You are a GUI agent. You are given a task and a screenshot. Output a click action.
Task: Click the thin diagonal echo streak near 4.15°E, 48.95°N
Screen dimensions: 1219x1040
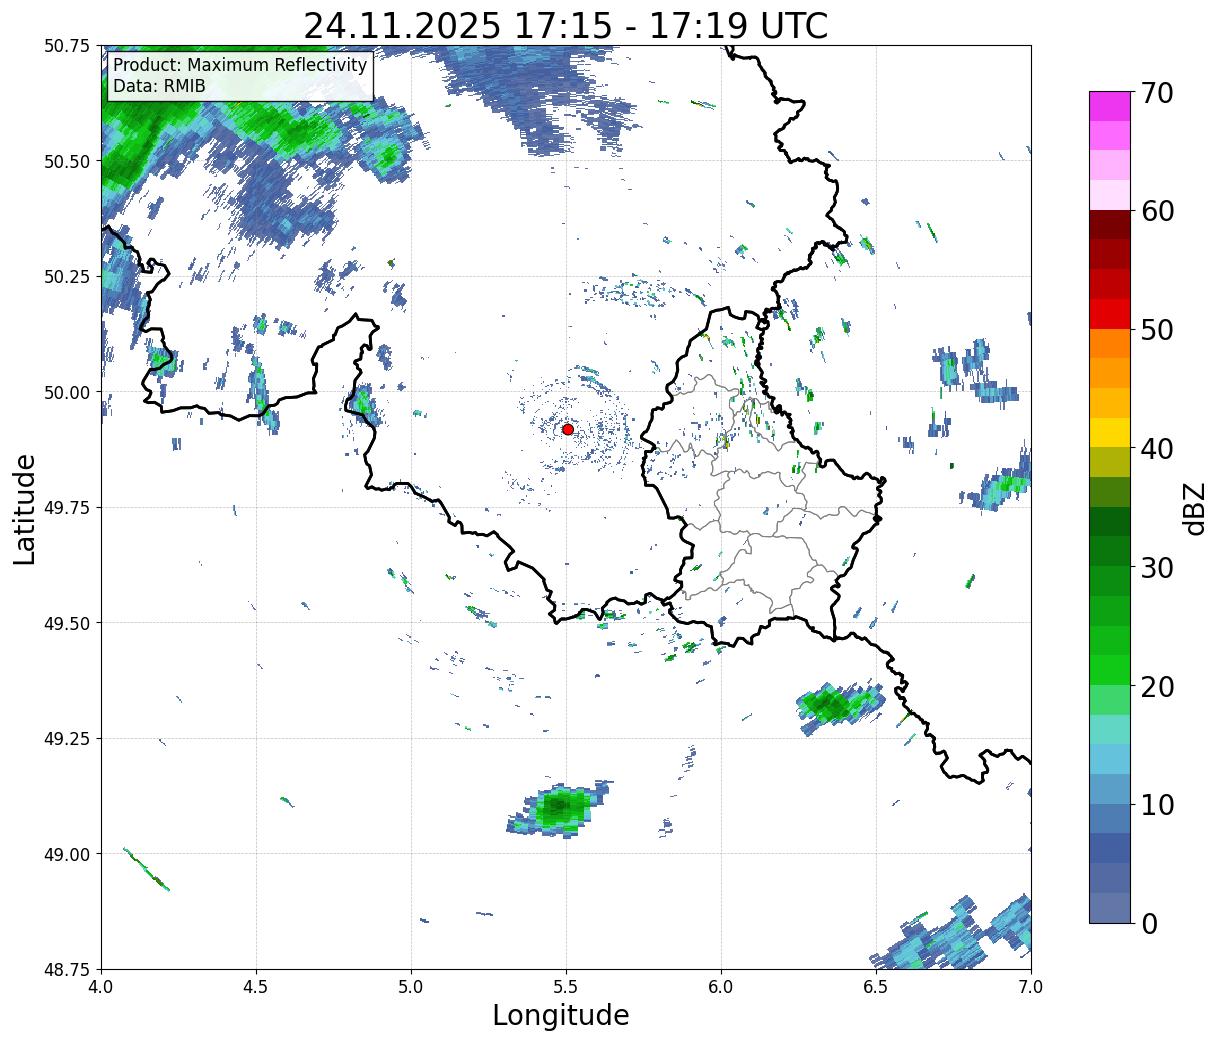tap(146, 869)
